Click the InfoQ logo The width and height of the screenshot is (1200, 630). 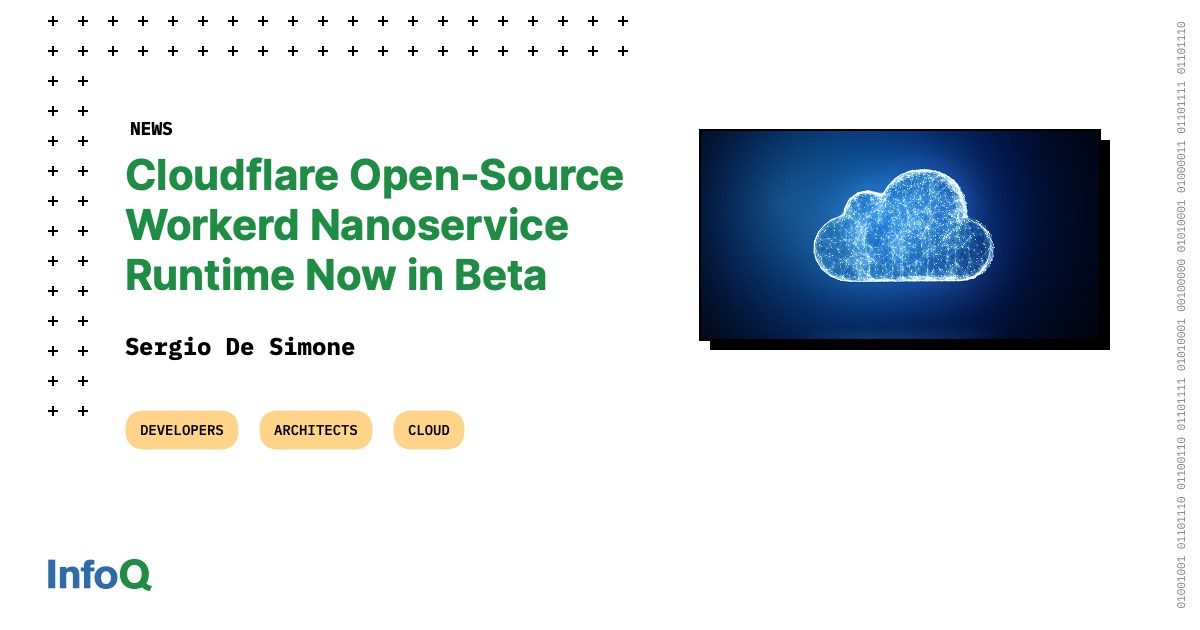coord(97,575)
